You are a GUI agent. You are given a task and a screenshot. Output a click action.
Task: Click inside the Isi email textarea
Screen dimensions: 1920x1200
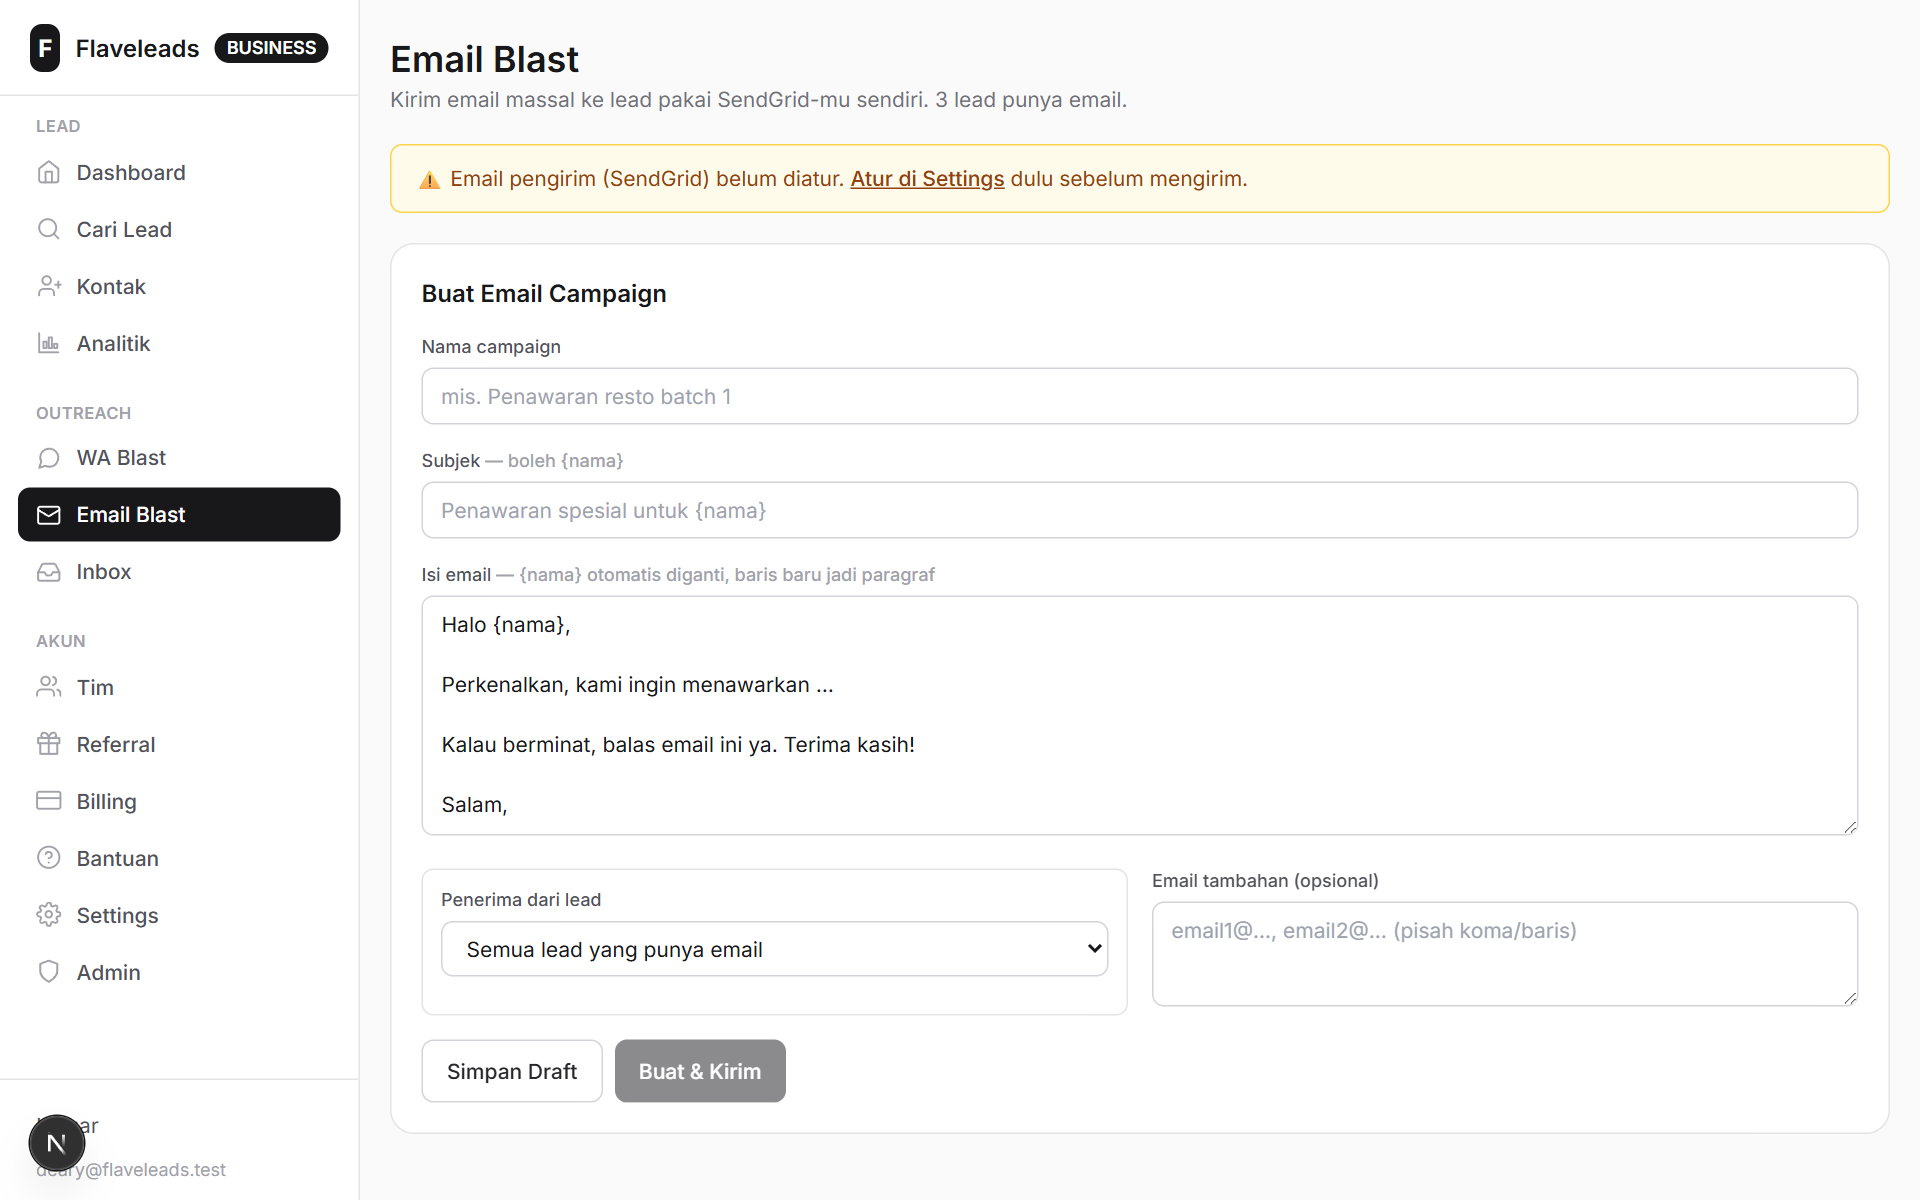[1139, 715]
